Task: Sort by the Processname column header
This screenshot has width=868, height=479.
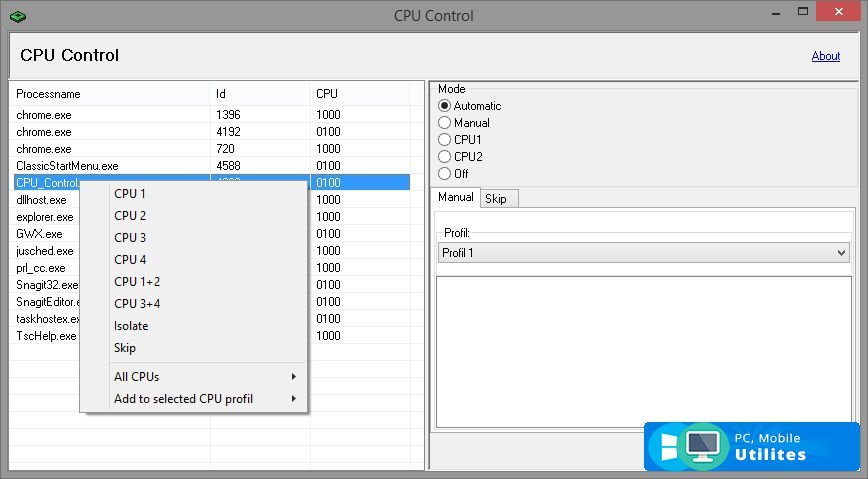Action: pos(110,94)
